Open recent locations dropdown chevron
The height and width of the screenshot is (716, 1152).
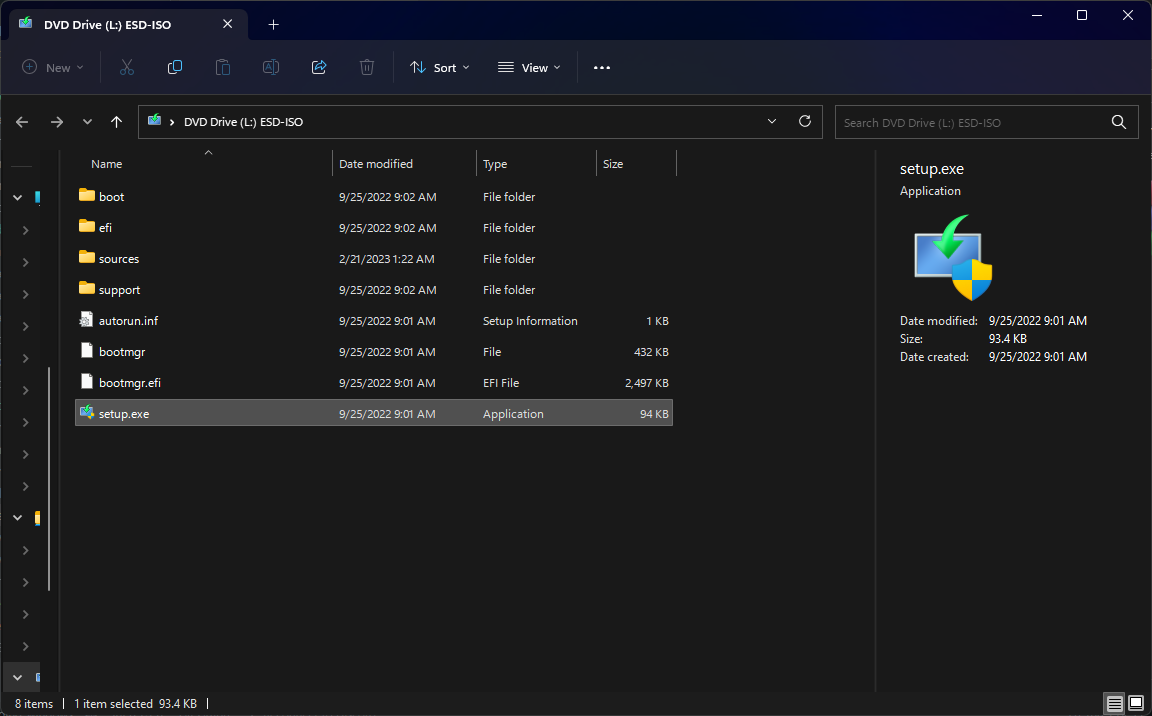(87, 122)
